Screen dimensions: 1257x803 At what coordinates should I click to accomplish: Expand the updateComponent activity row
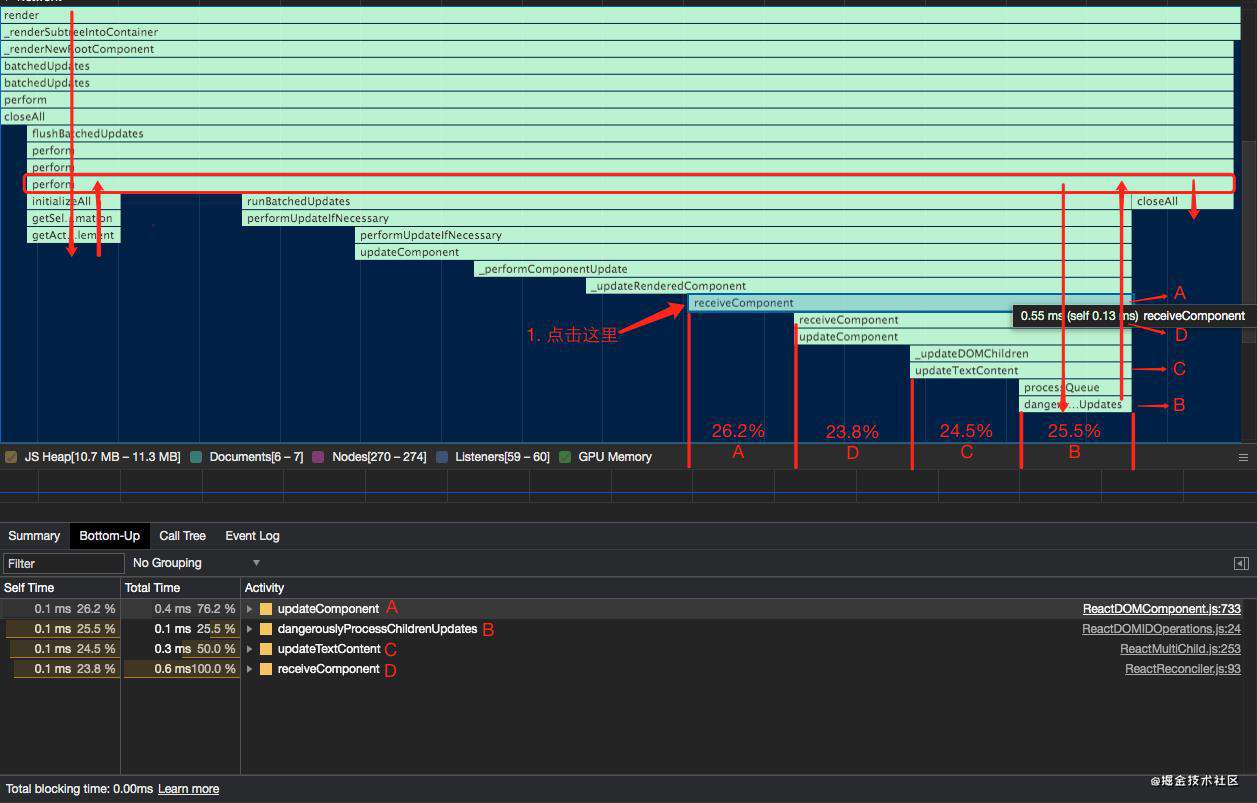tap(249, 609)
